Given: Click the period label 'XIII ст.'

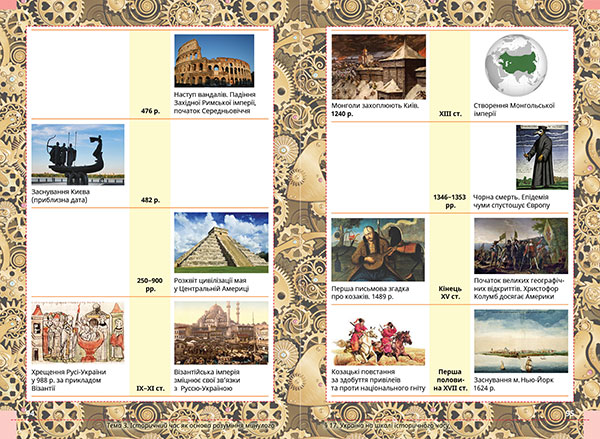Looking at the screenshot, I should pos(450,114).
